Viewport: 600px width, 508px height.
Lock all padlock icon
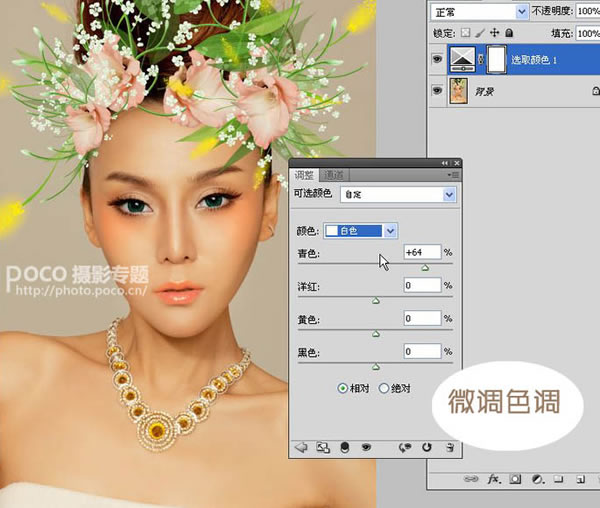509,33
